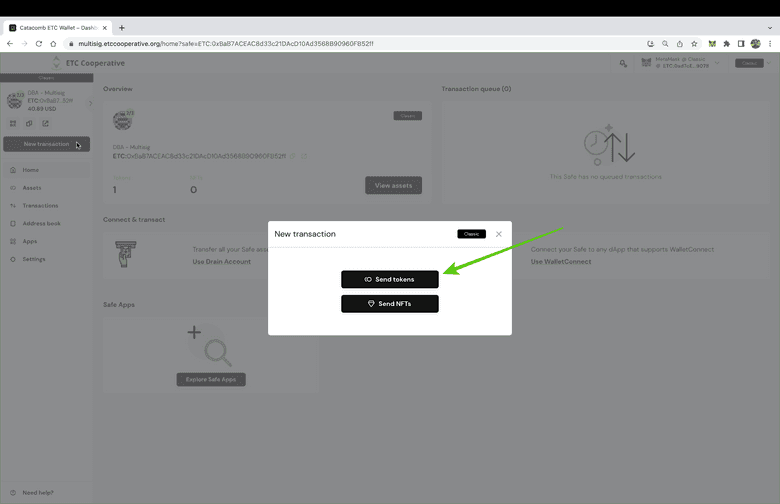The image size is (780, 504).
Task: Close the New transaction dialog
Action: click(x=499, y=234)
